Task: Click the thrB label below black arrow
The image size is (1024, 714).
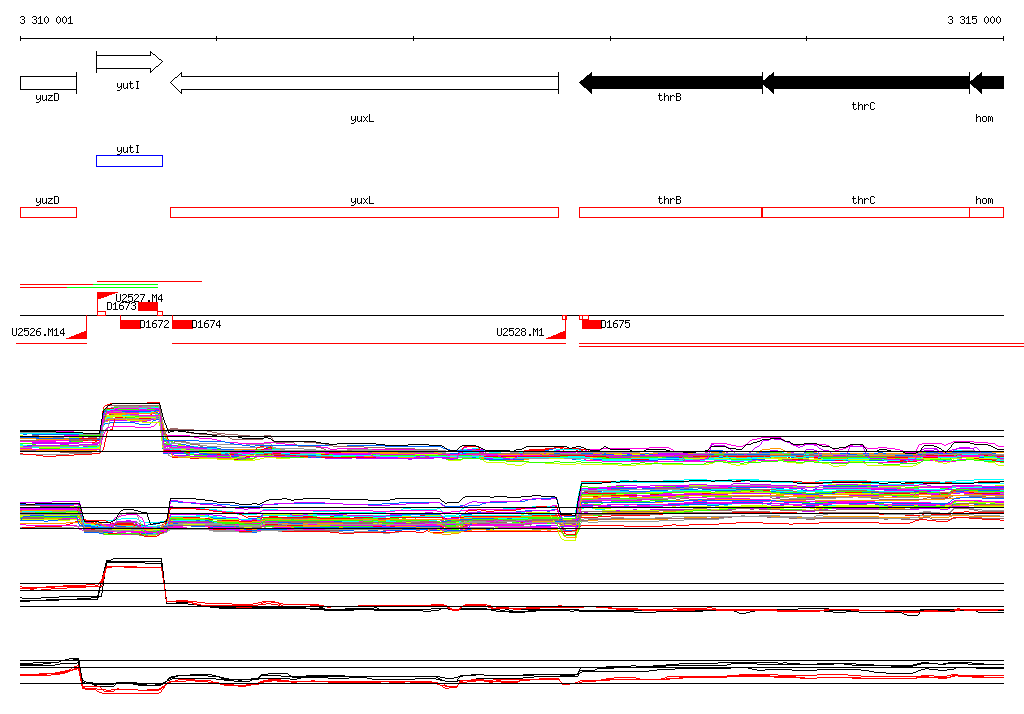Action: 669,97
